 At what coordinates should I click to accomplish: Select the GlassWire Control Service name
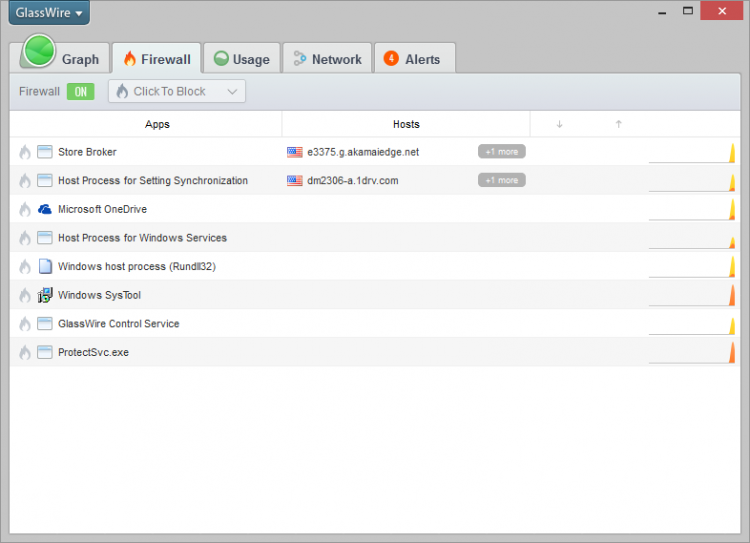click(x=119, y=324)
